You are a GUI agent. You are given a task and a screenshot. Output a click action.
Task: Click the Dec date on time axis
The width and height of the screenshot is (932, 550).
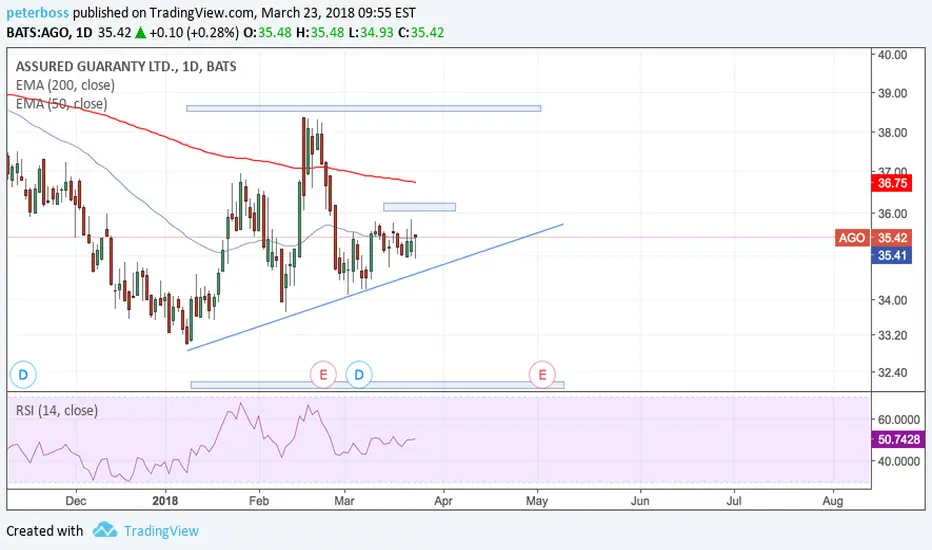pyautogui.click(x=75, y=501)
